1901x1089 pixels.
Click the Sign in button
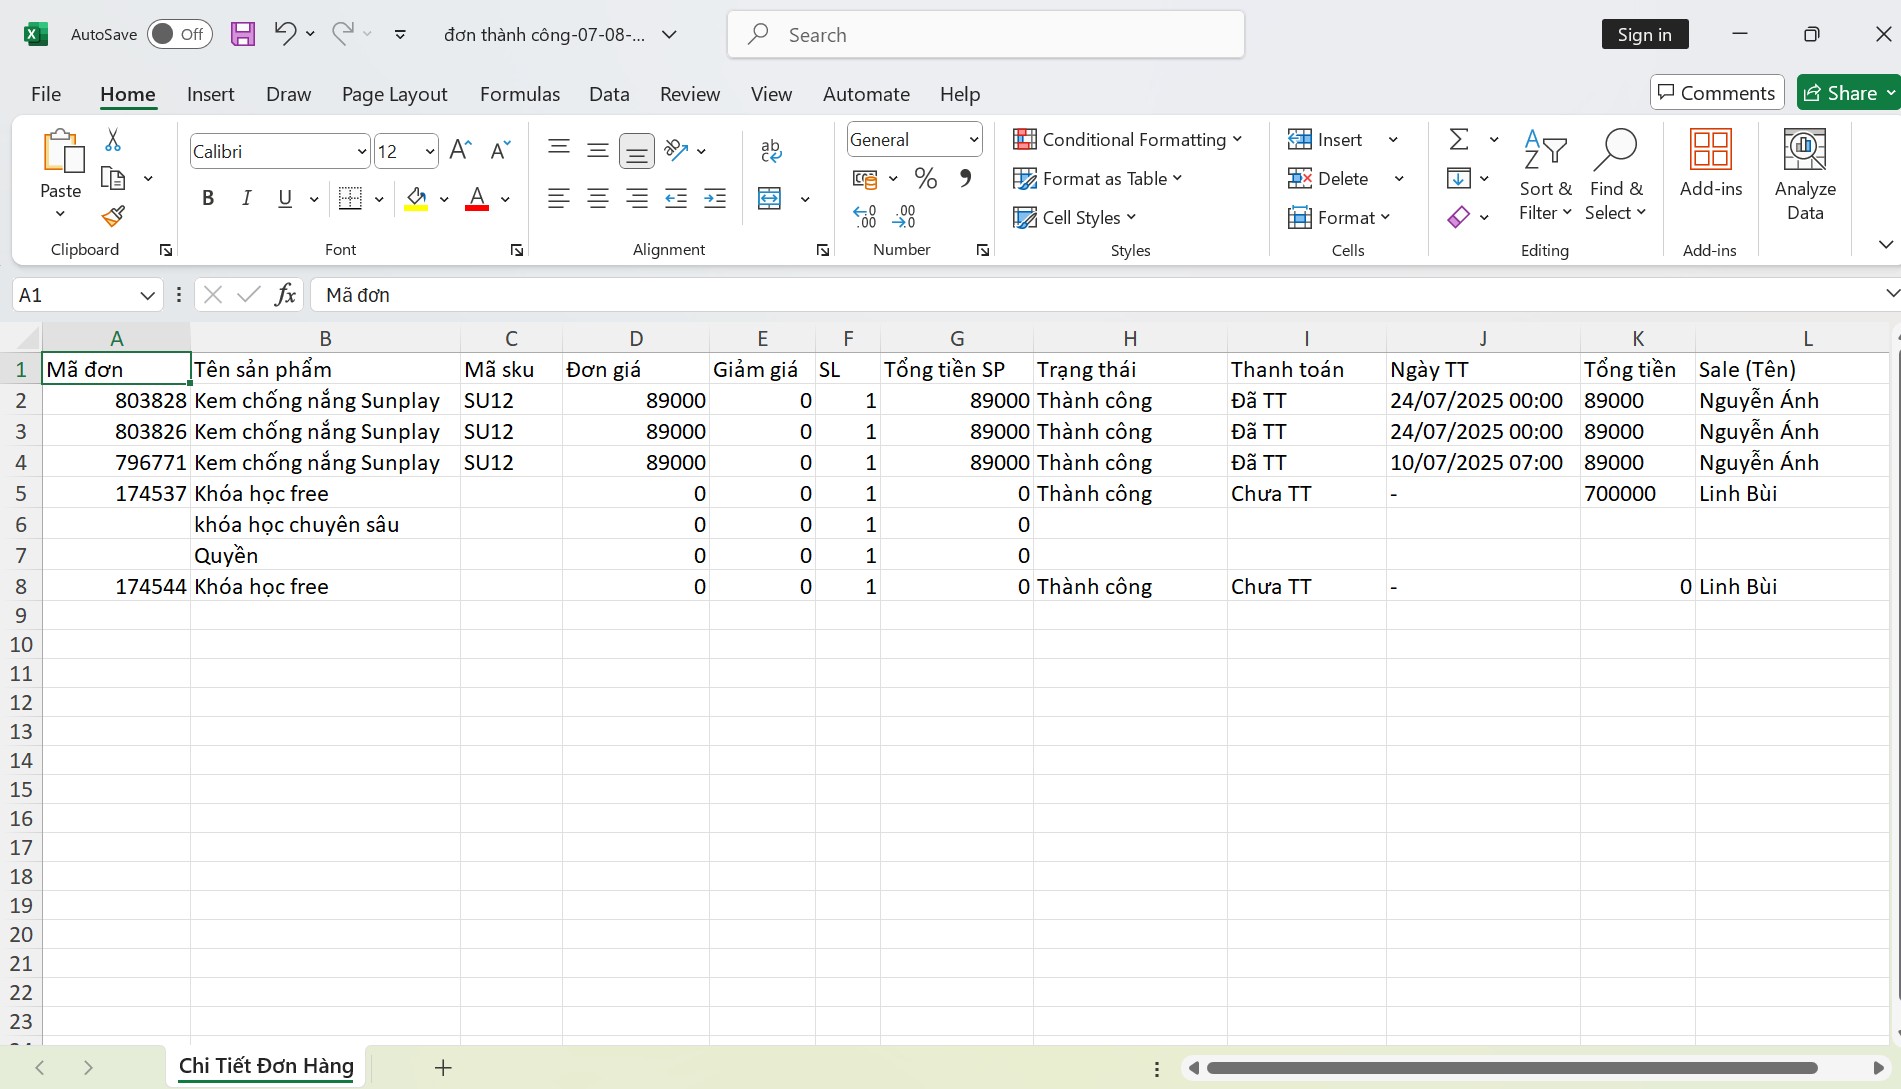pyautogui.click(x=1644, y=34)
